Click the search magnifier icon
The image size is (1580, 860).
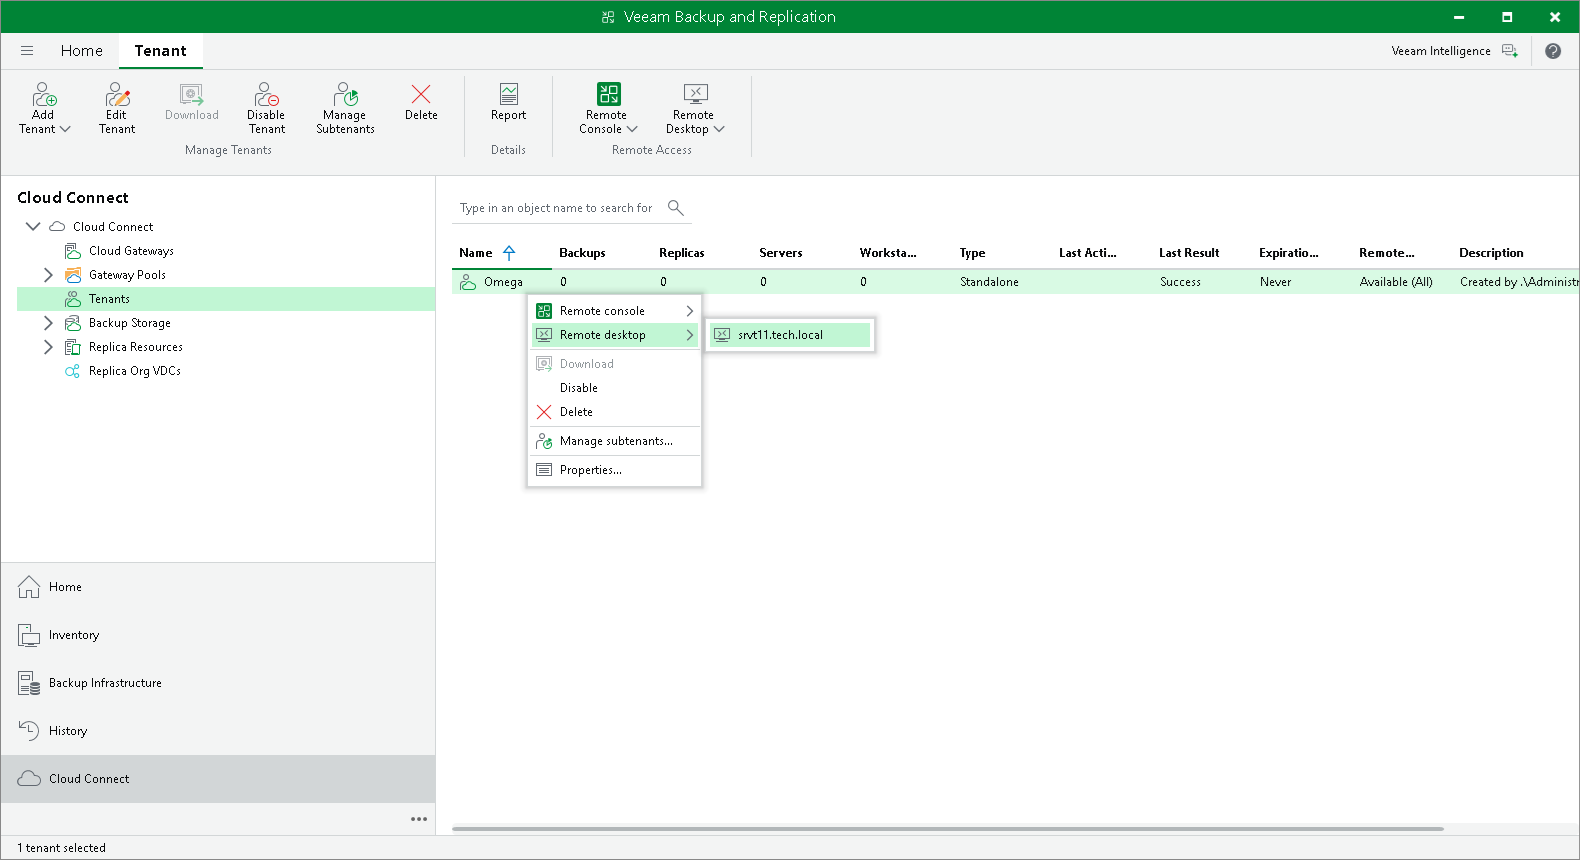pos(676,208)
